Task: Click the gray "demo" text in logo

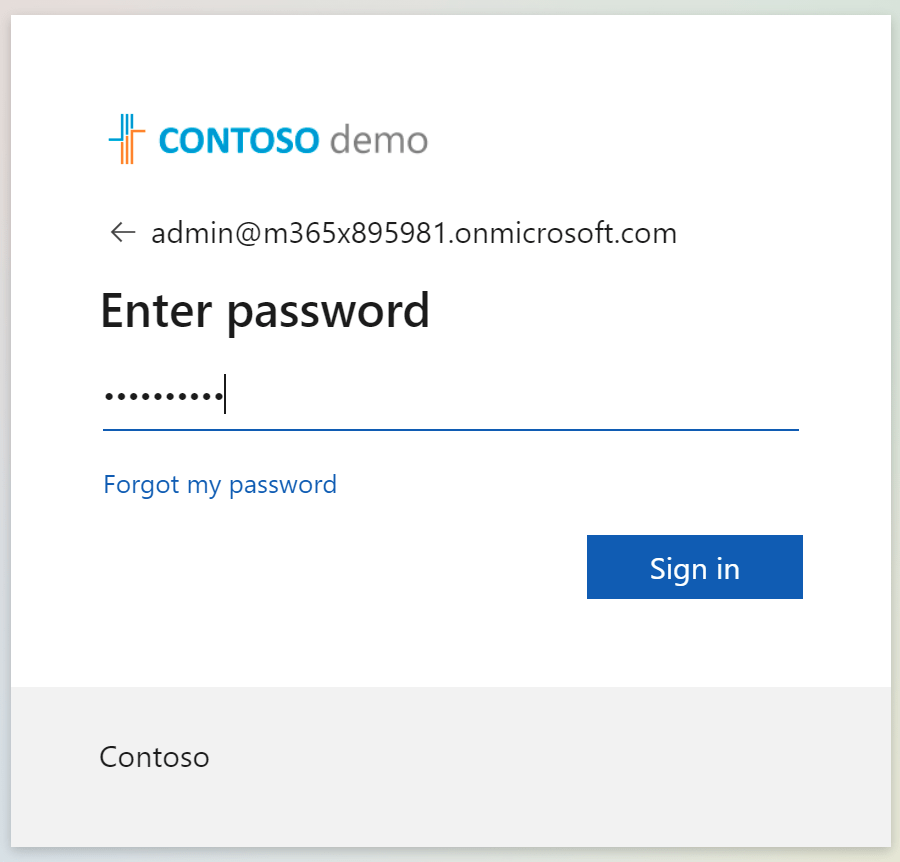Action: tap(378, 140)
